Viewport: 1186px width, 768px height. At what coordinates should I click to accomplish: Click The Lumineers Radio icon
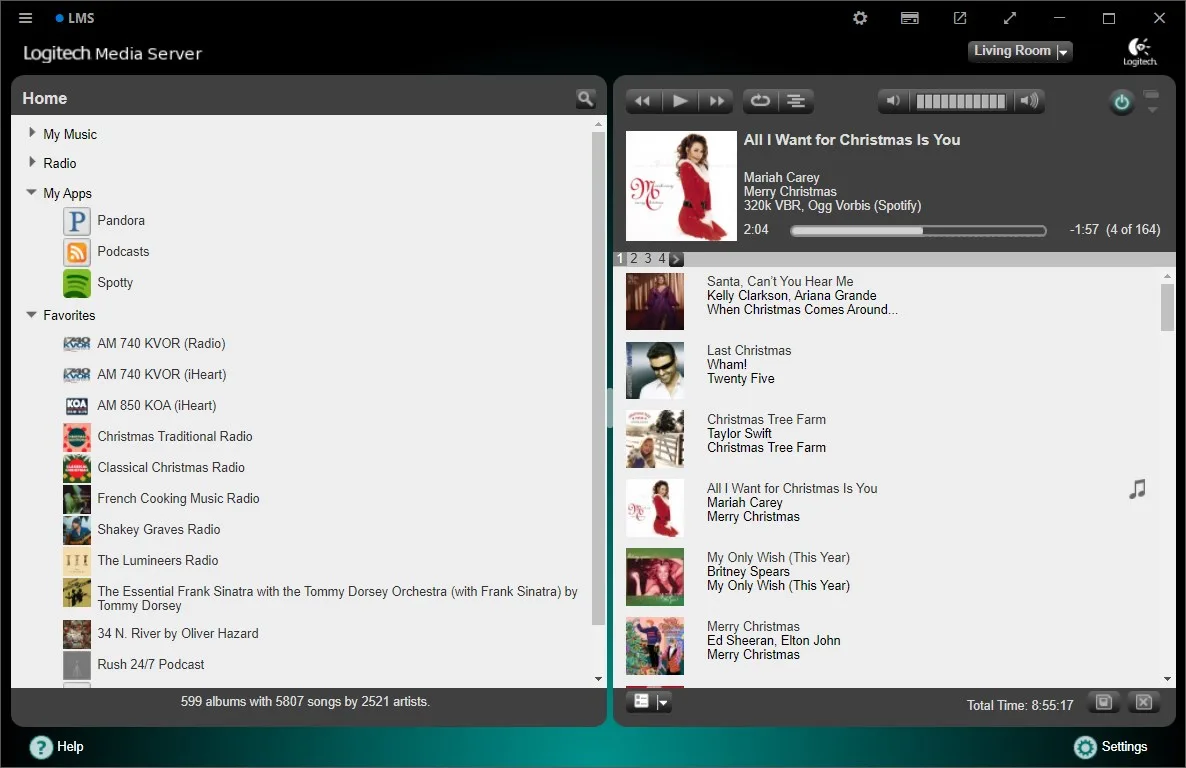tap(76, 561)
